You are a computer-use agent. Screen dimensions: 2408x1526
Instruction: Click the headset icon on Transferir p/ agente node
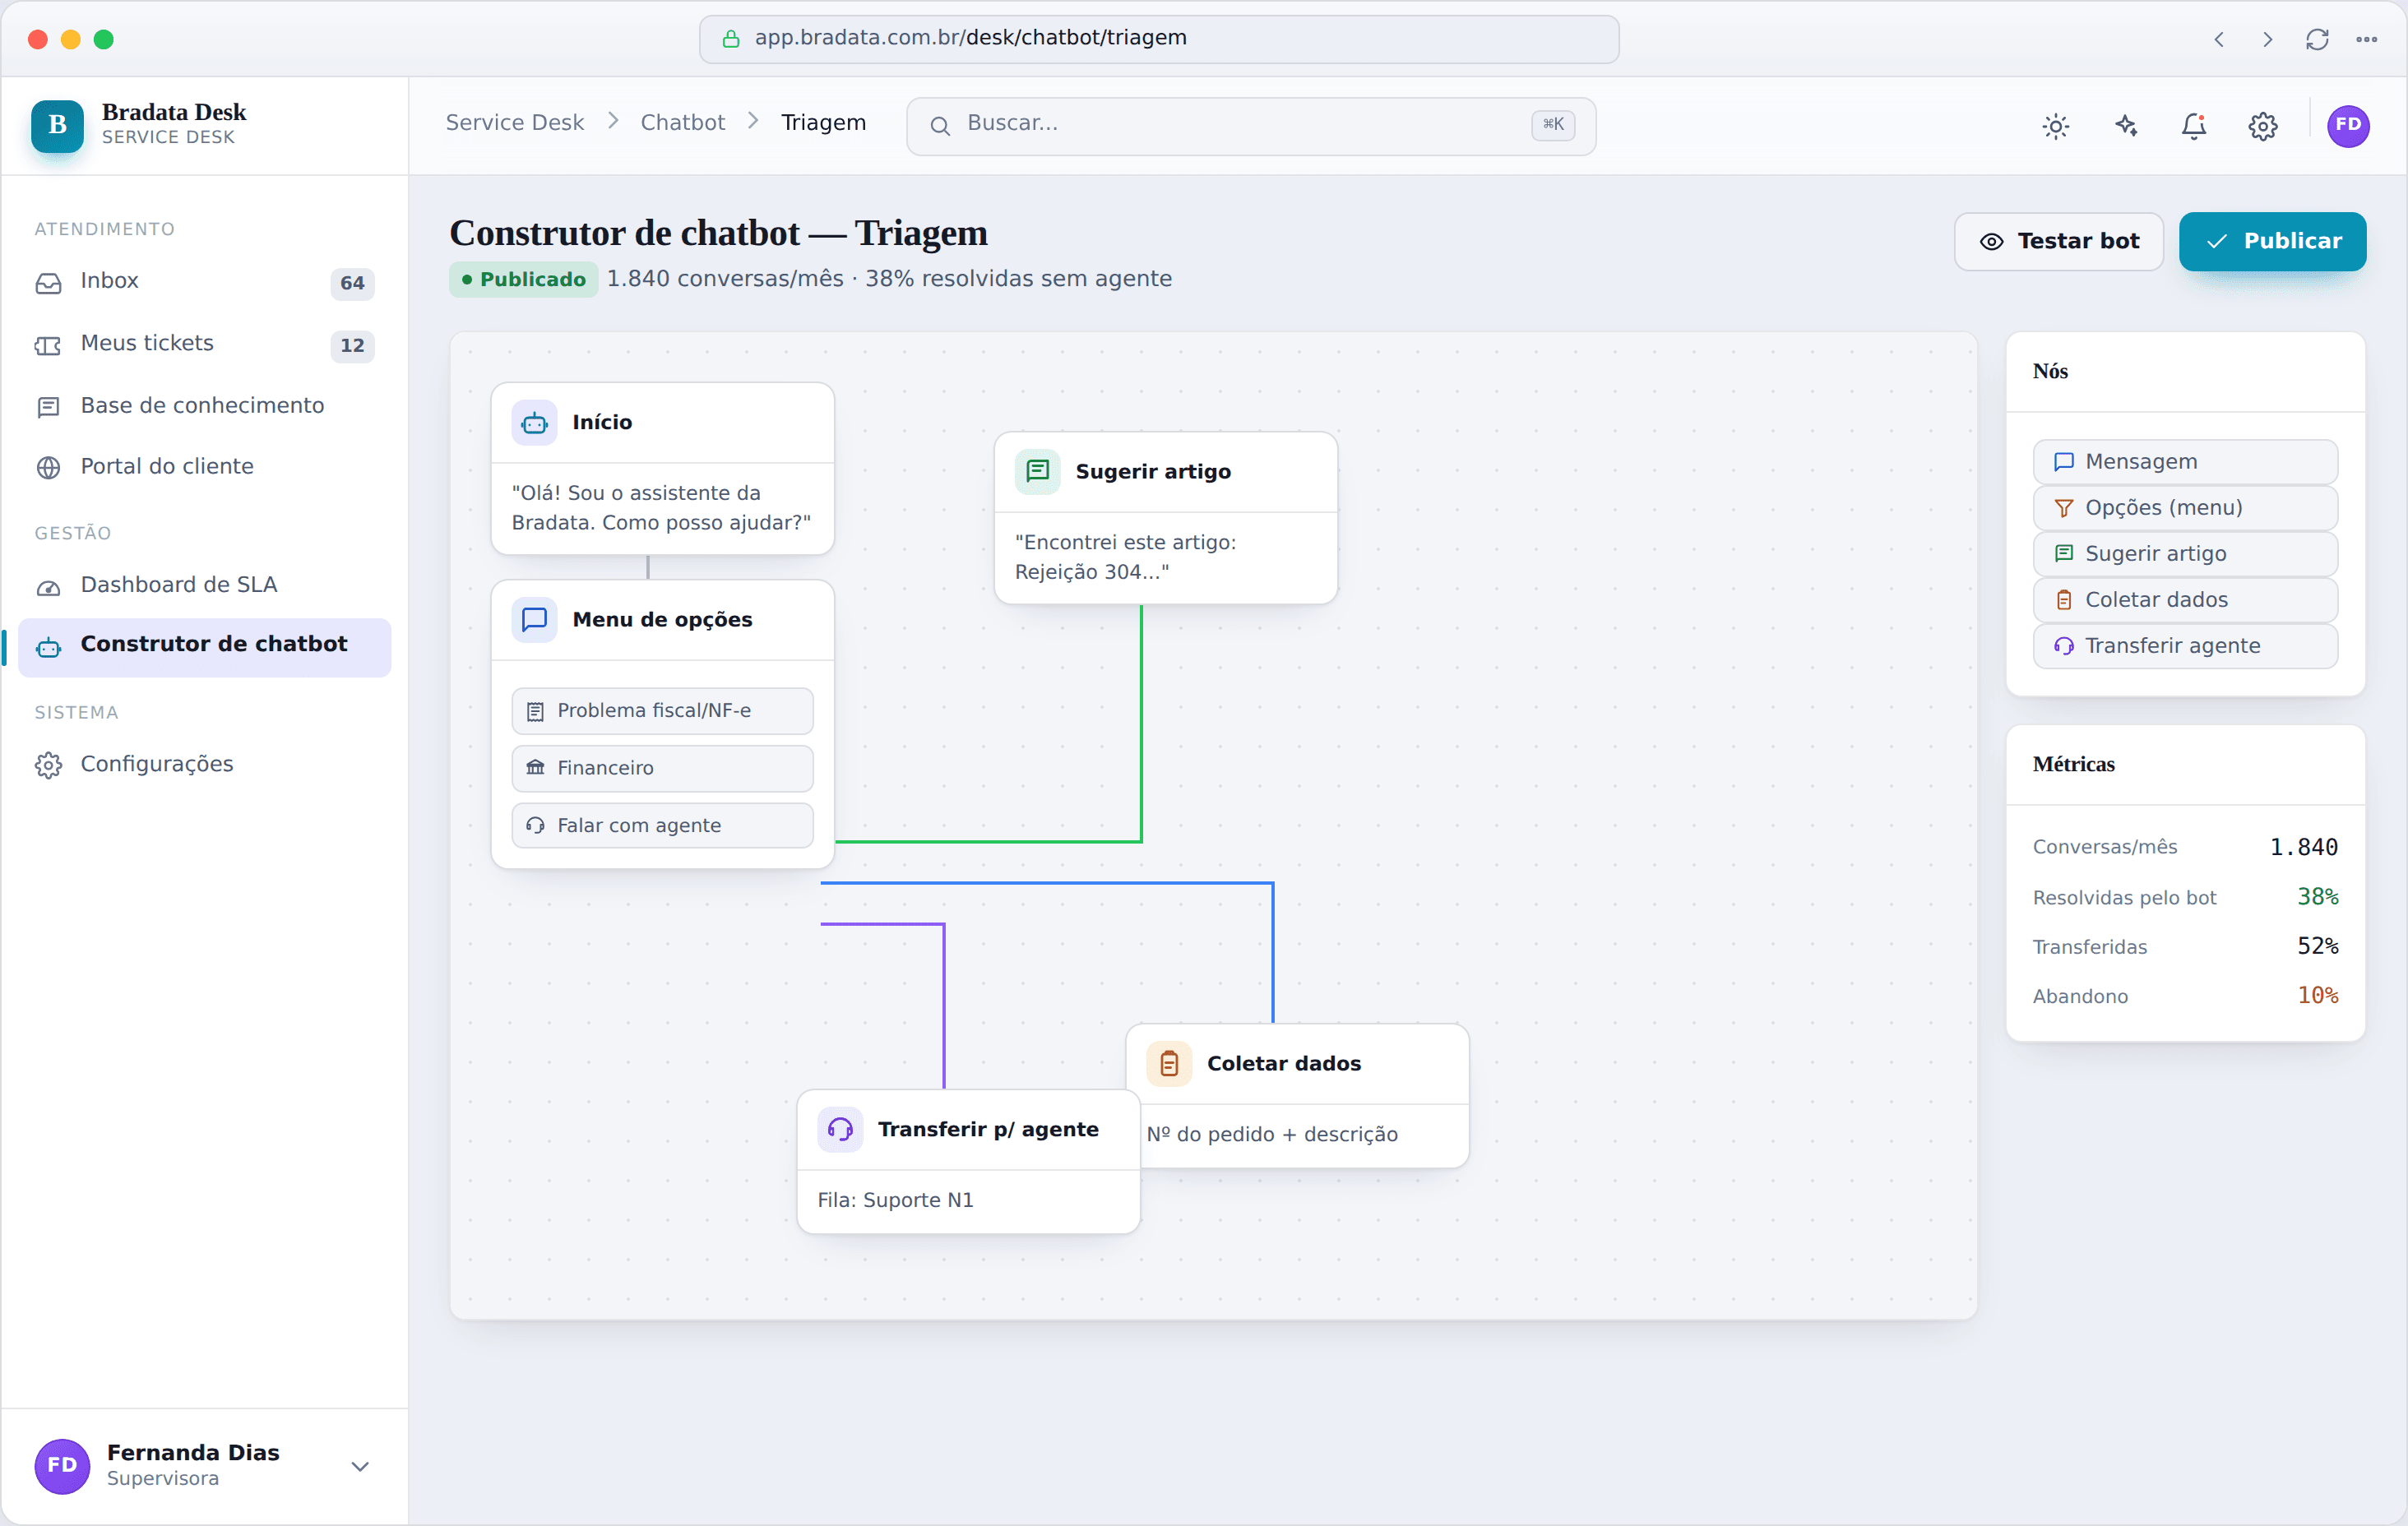tap(840, 1129)
